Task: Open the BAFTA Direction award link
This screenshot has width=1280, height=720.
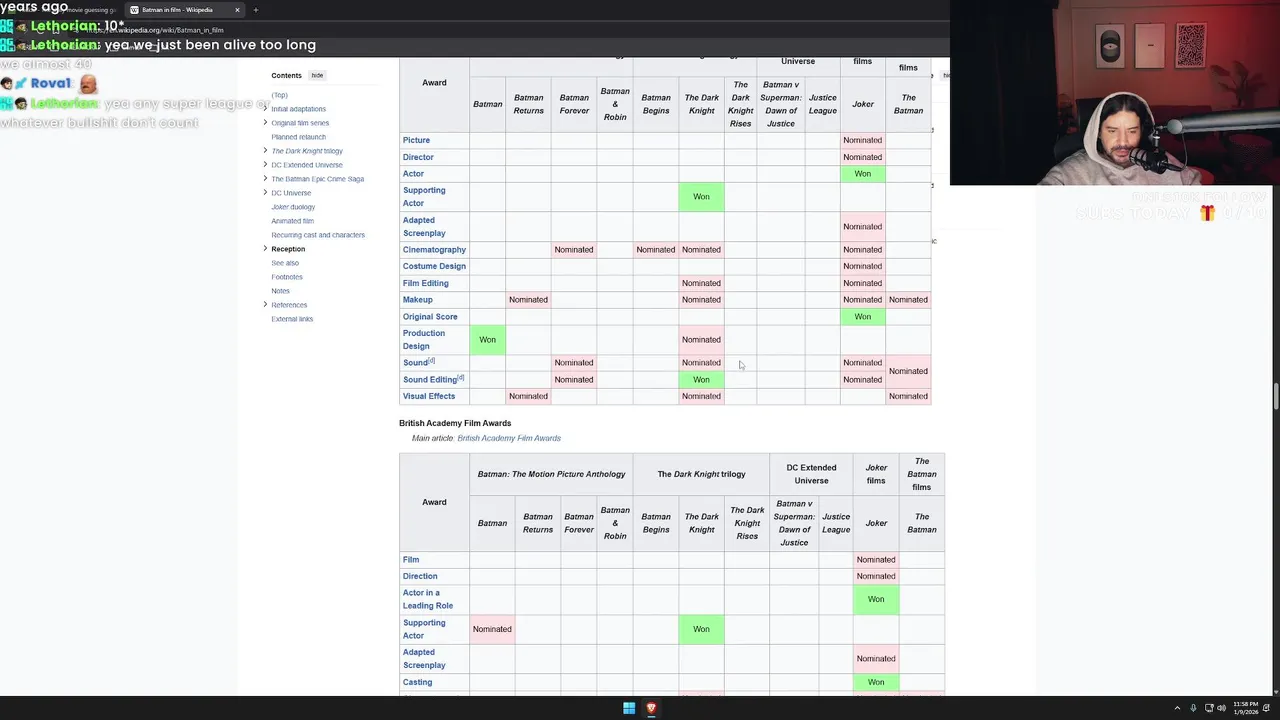Action: [420, 576]
